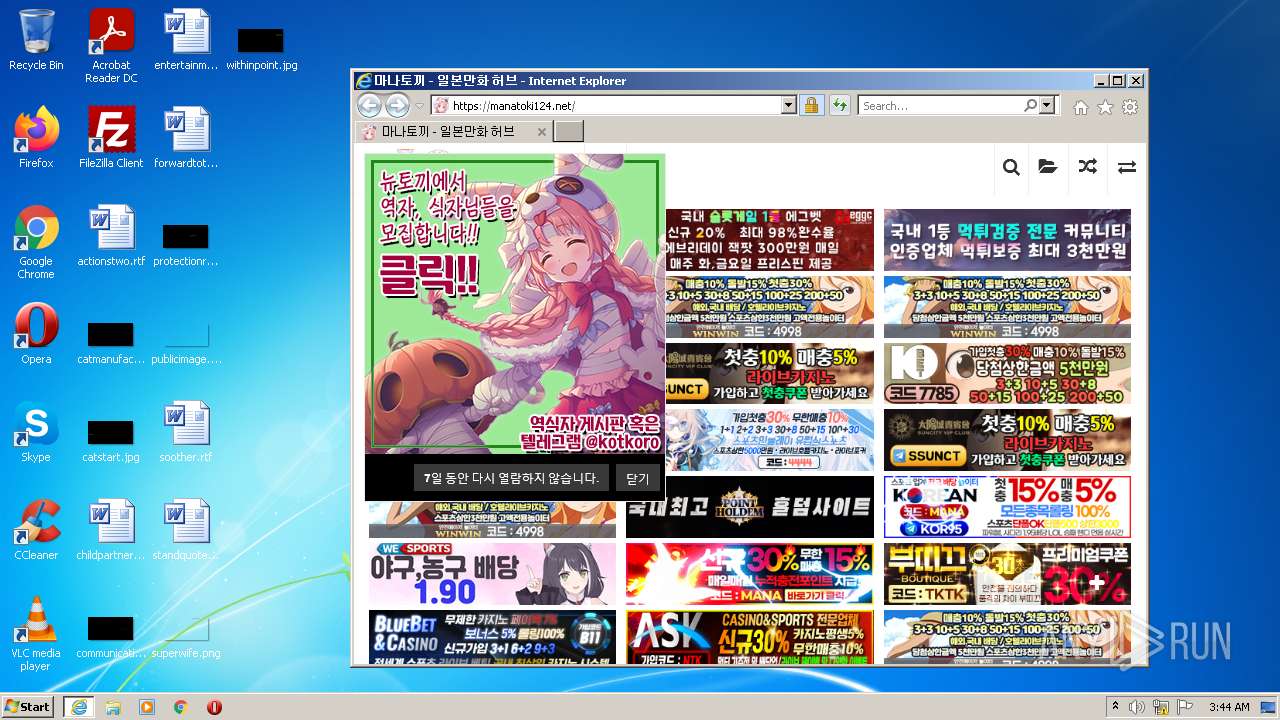1280x720 pixels.
Task: Click the site swap arrows icon
Action: pyautogui.click(x=1126, y=167)
